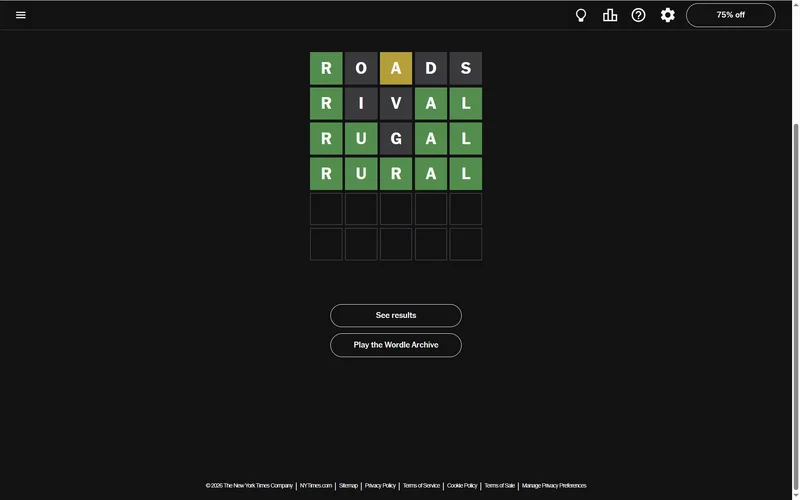Open the hamburger navigation menu
Image resolution: width=800 pixels, height=500 pixels.
pyautogui.click(x=20, y=15)
